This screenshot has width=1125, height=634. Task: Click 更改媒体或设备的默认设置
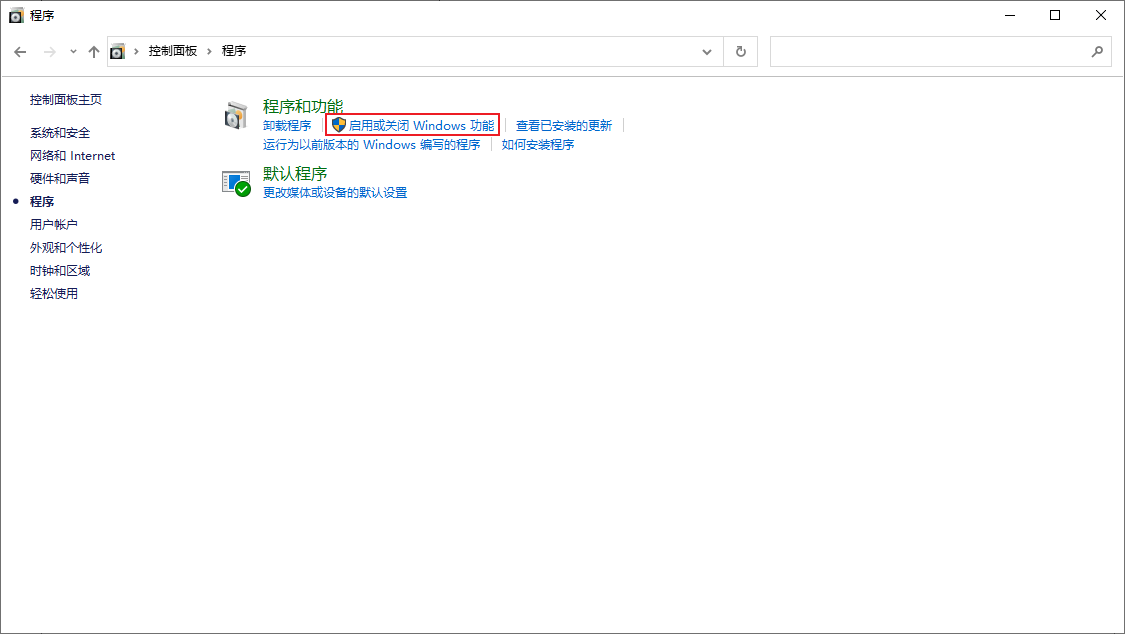(335, 193)
